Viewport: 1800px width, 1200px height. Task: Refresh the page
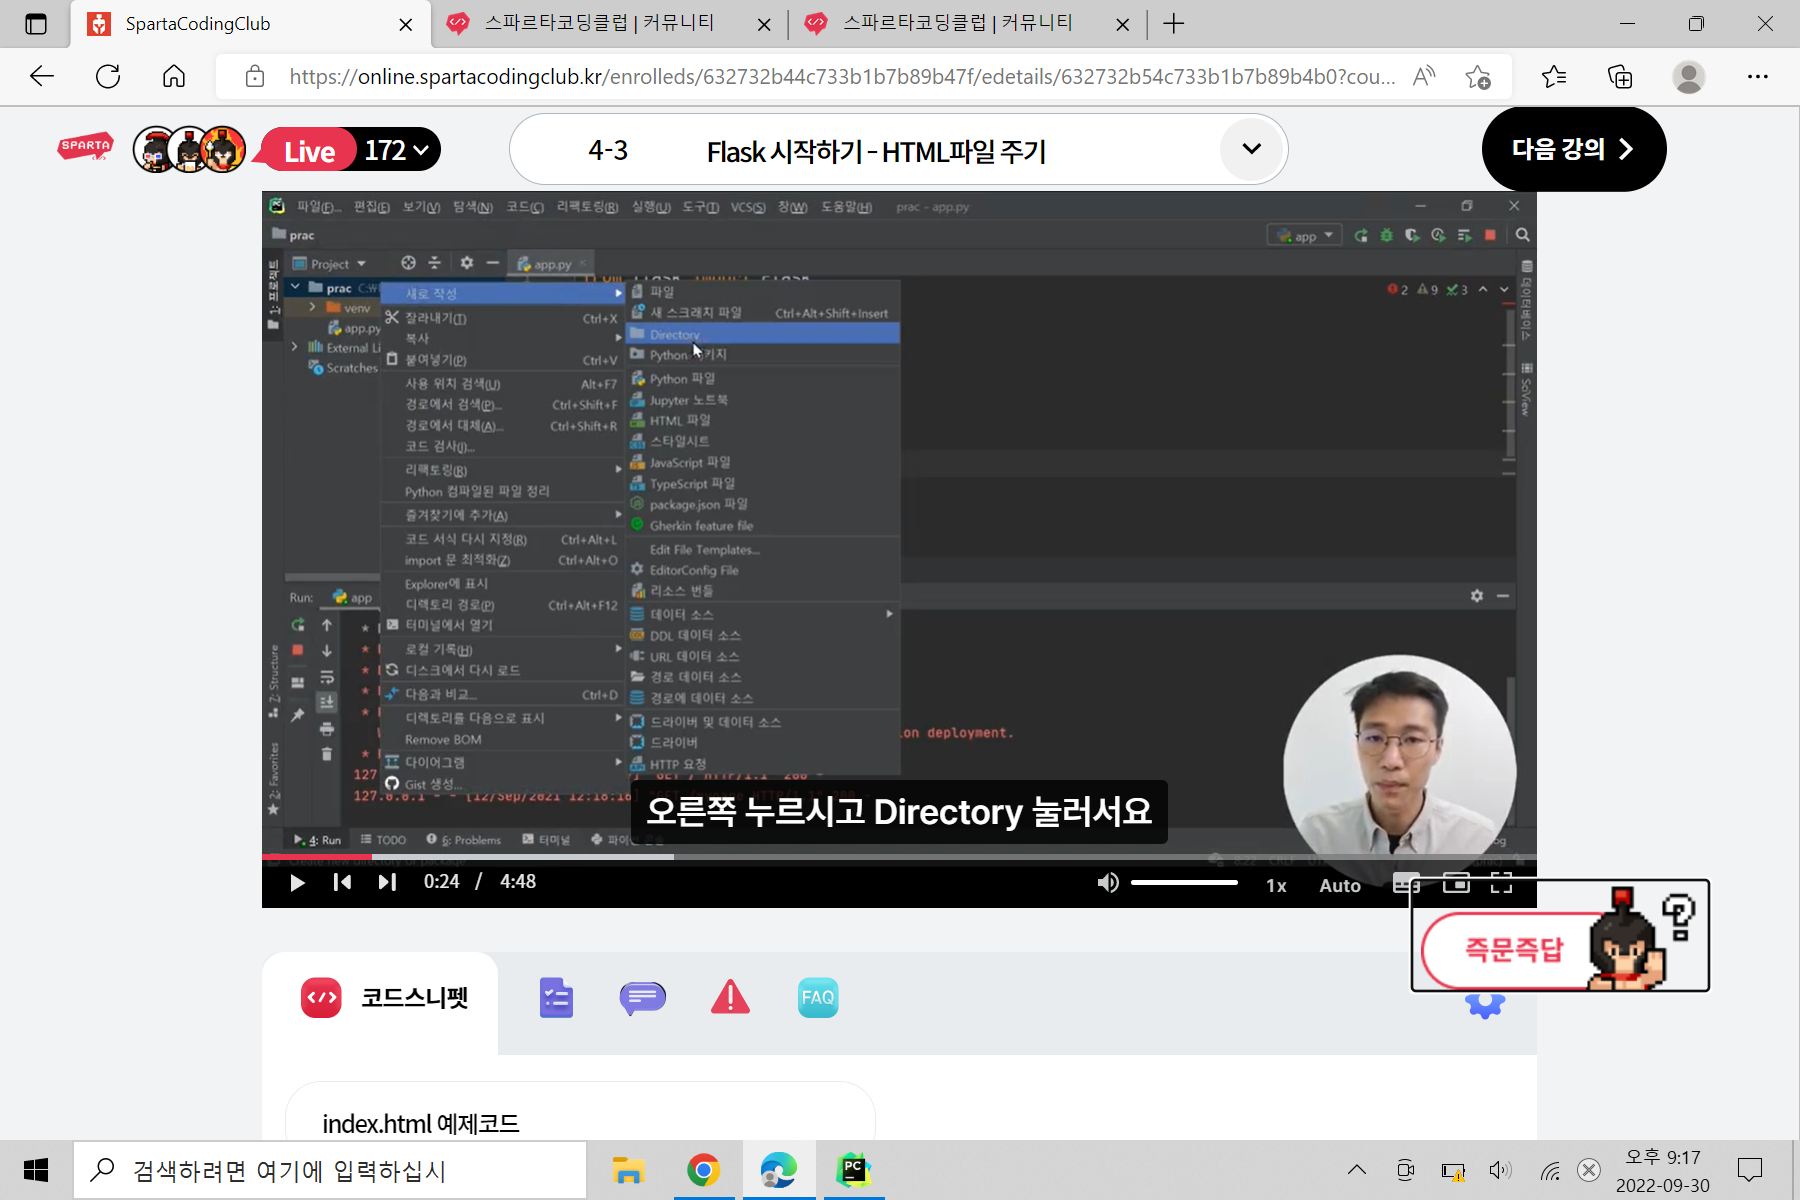coord(108,76)
